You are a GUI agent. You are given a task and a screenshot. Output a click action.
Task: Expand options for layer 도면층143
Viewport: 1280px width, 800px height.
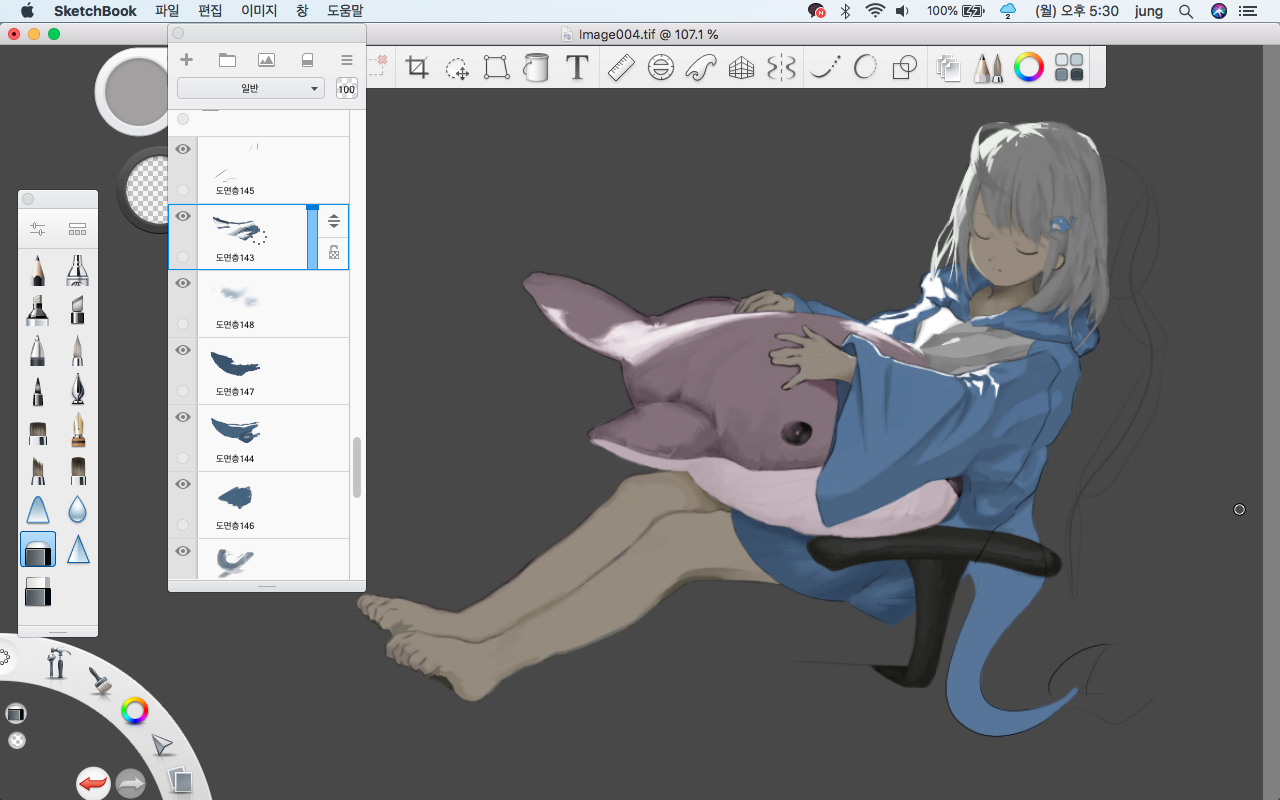point(334,221)
